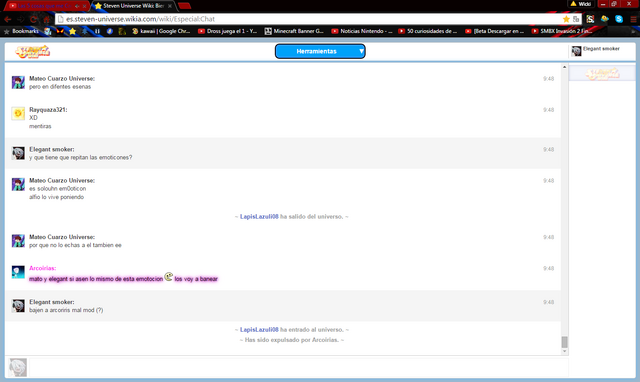Viewport: 640px width, 382px height.
Task: Go forward with the browser forward arrow
Action: (20, 19)
